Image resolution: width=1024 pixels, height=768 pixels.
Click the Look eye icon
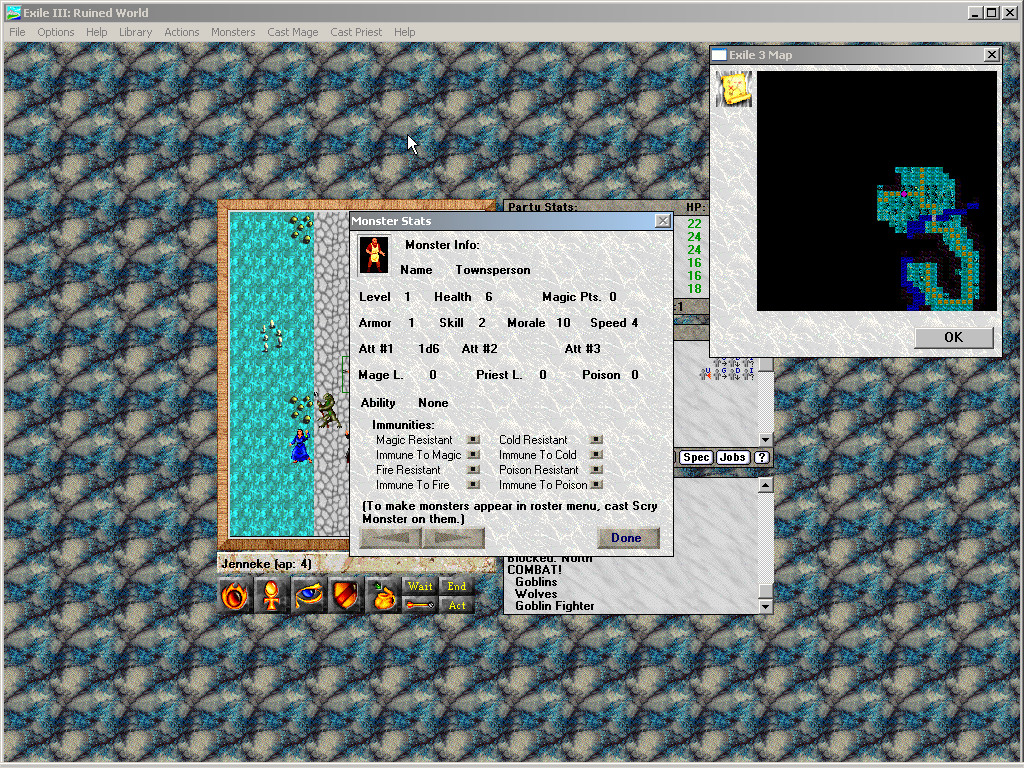[308, 595]
